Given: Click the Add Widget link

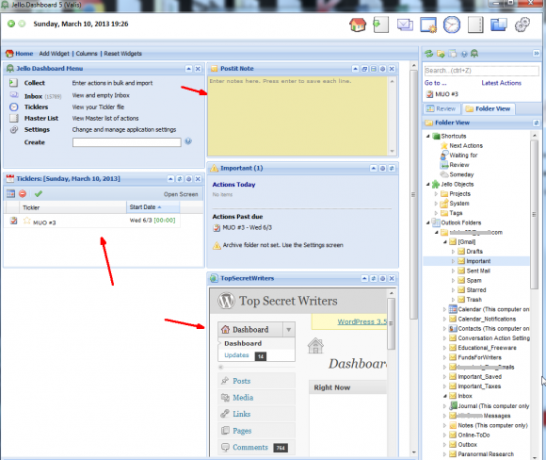Looking at the screenshot, I should click(54, 54).
